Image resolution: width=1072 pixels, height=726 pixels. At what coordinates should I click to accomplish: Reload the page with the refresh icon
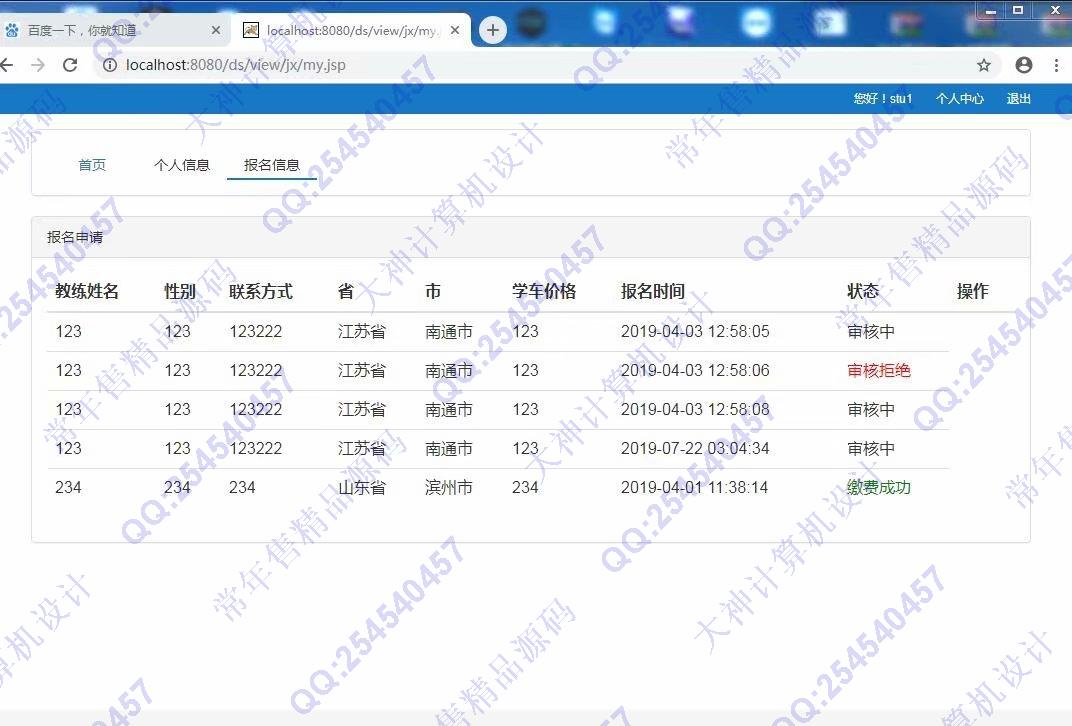[70, 65]
